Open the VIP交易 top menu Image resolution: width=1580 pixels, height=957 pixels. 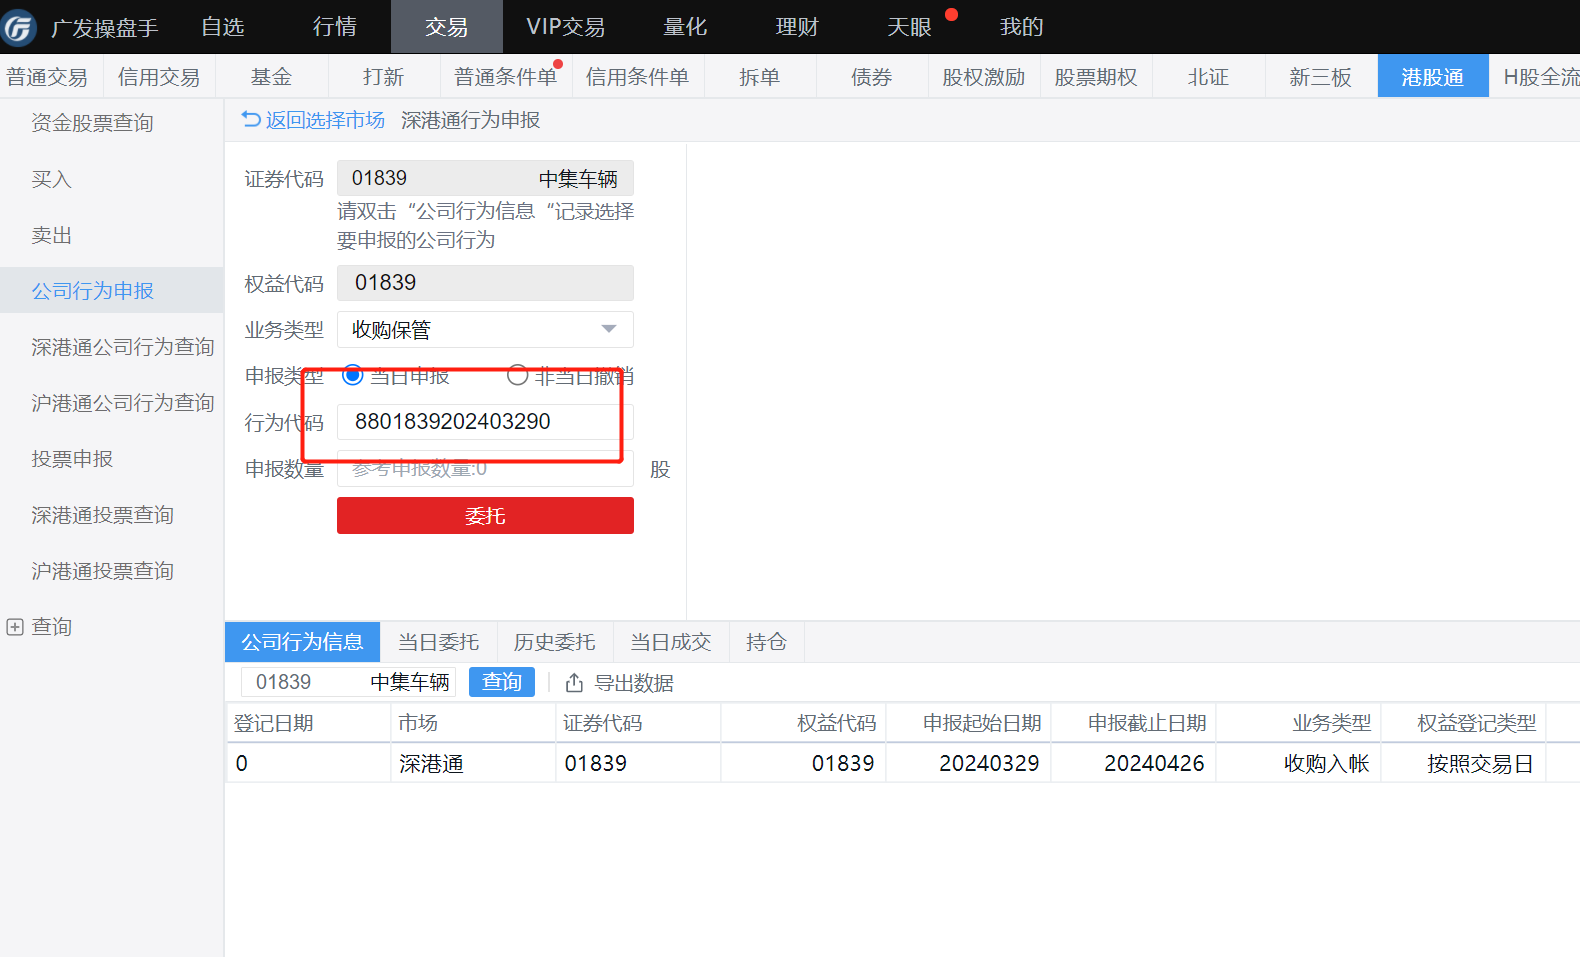(566, 27)
